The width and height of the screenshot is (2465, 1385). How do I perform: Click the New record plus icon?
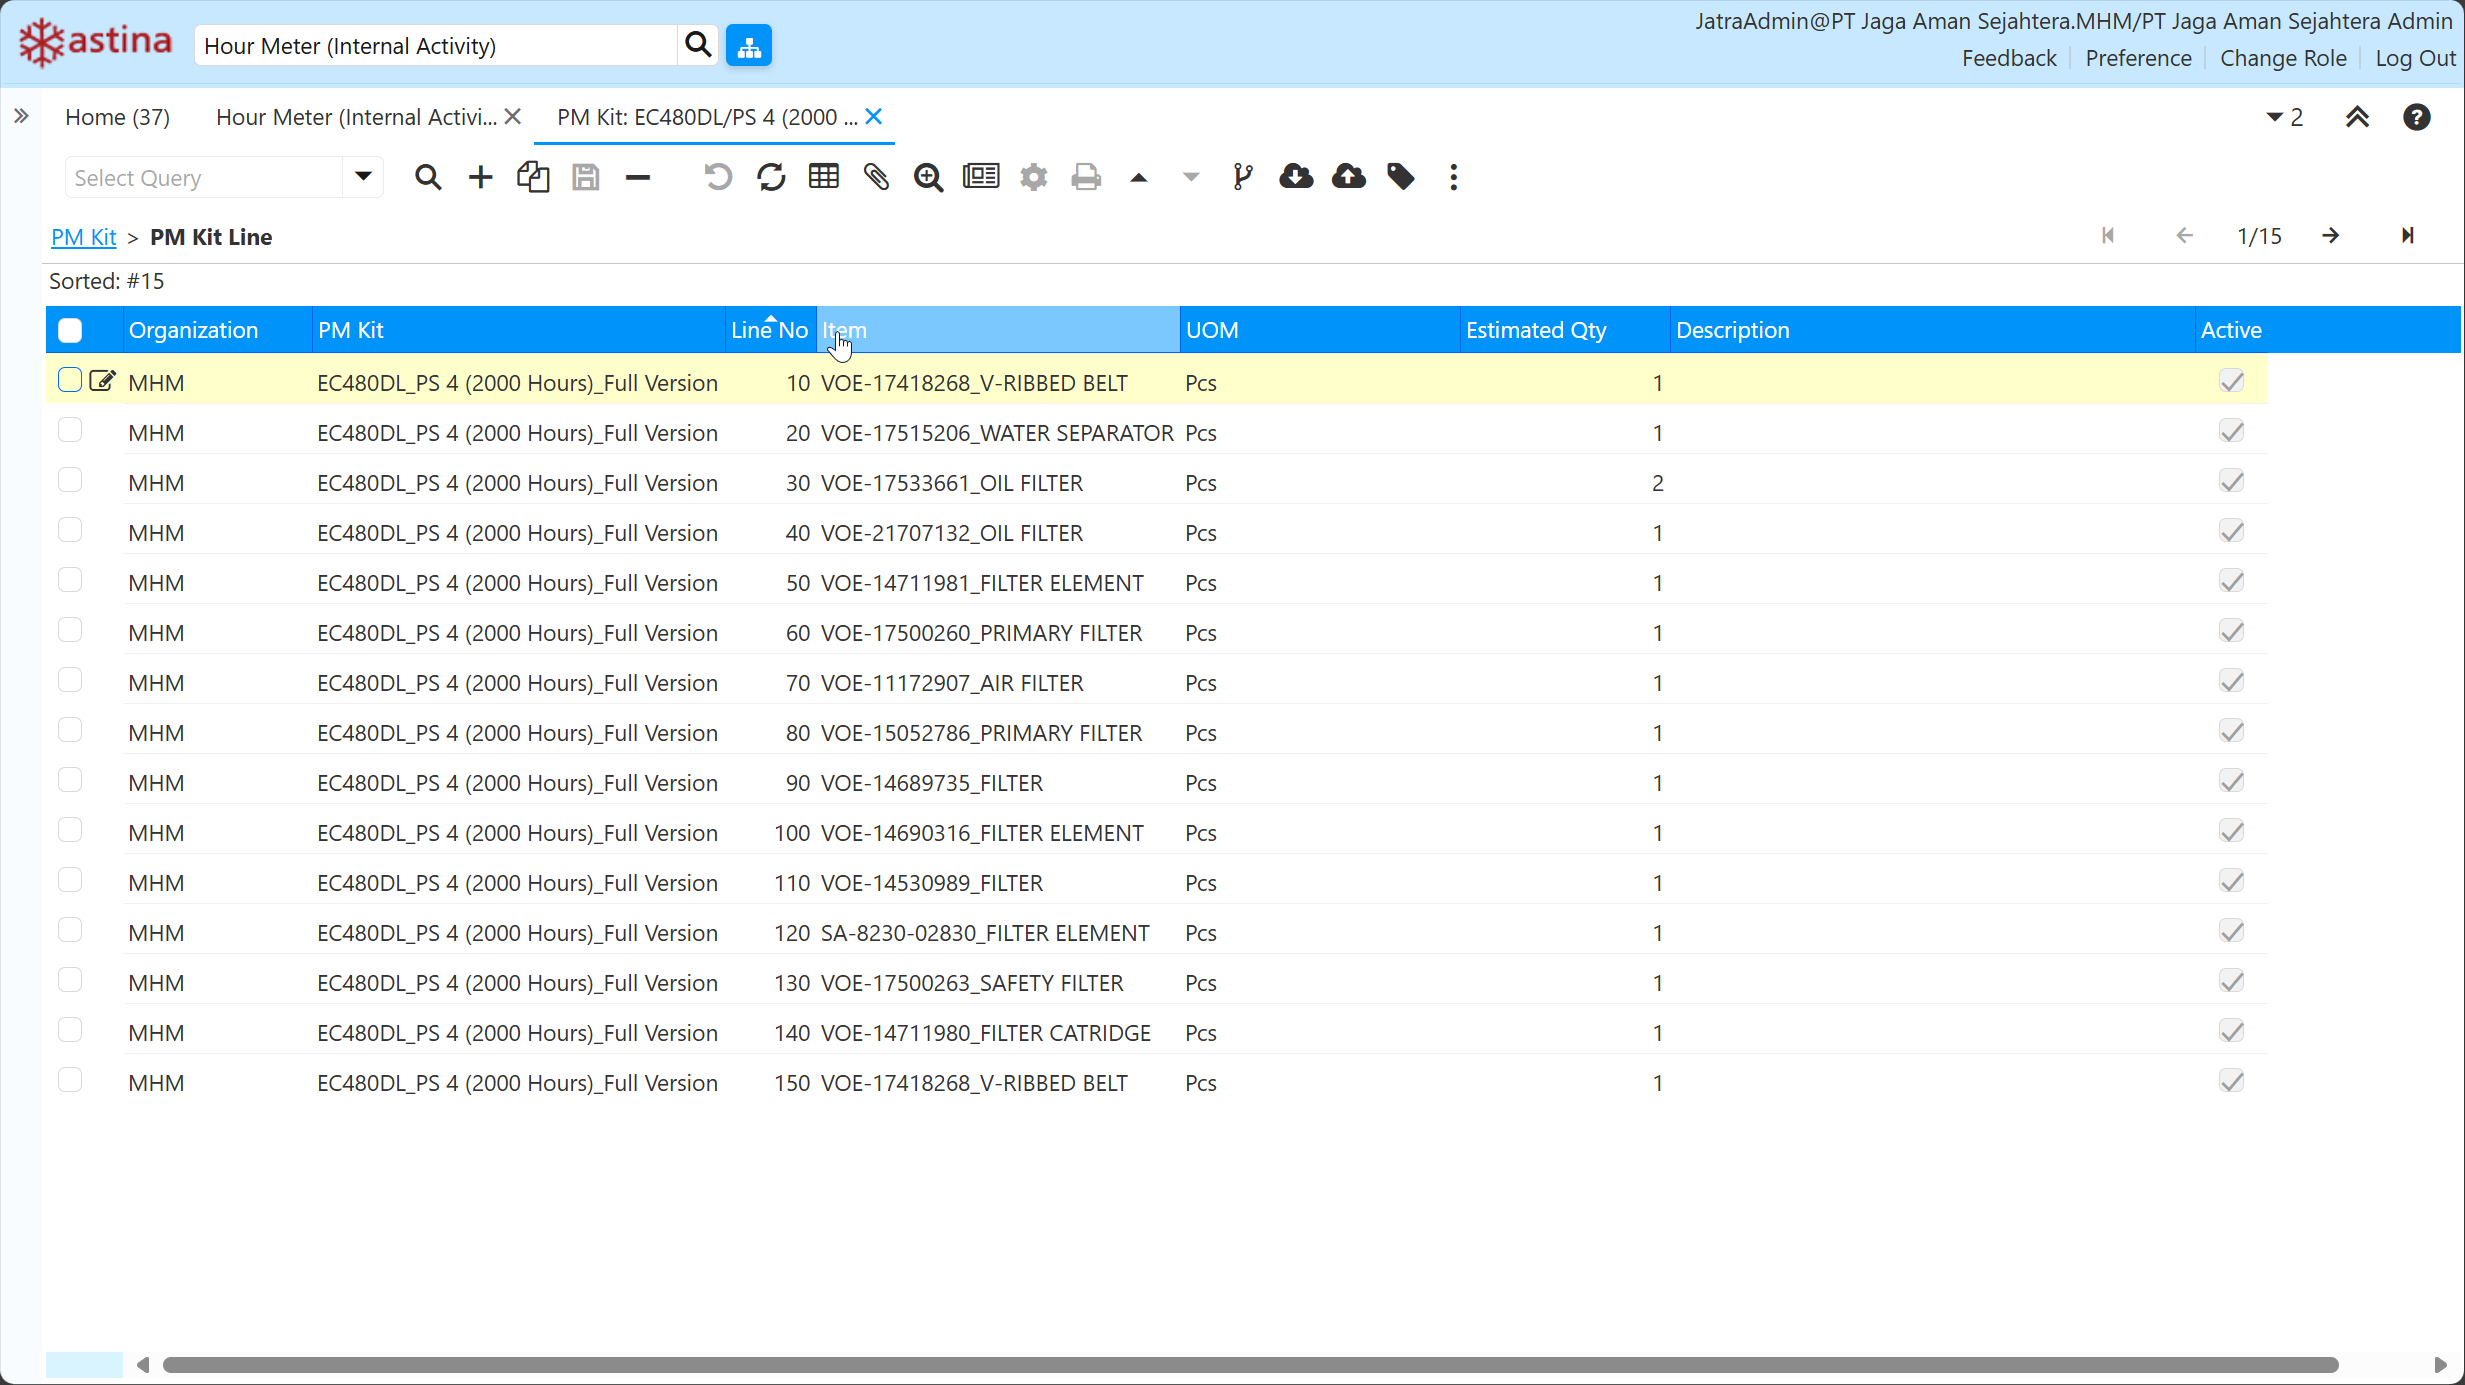point(480,177)
